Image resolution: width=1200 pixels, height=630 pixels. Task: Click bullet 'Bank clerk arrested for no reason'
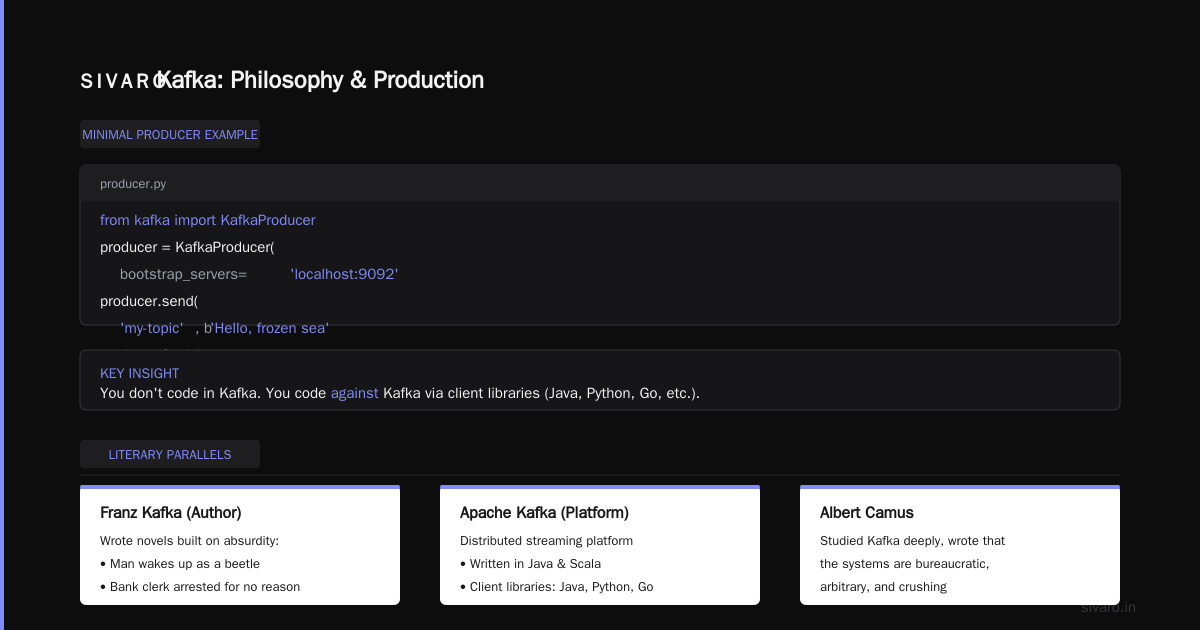point(200,587)
